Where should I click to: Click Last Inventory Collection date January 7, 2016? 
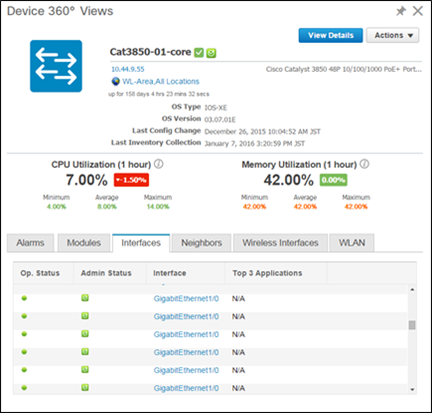[x=255, y=144]
